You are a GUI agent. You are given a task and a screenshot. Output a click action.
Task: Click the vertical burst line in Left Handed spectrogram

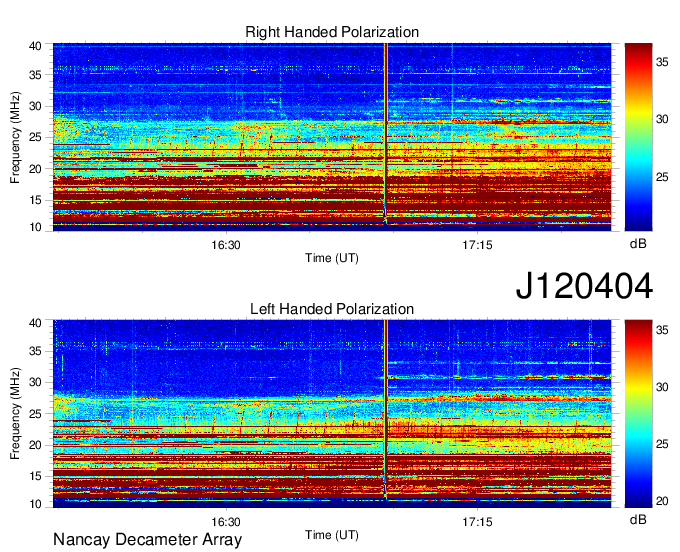pos(385,410)
